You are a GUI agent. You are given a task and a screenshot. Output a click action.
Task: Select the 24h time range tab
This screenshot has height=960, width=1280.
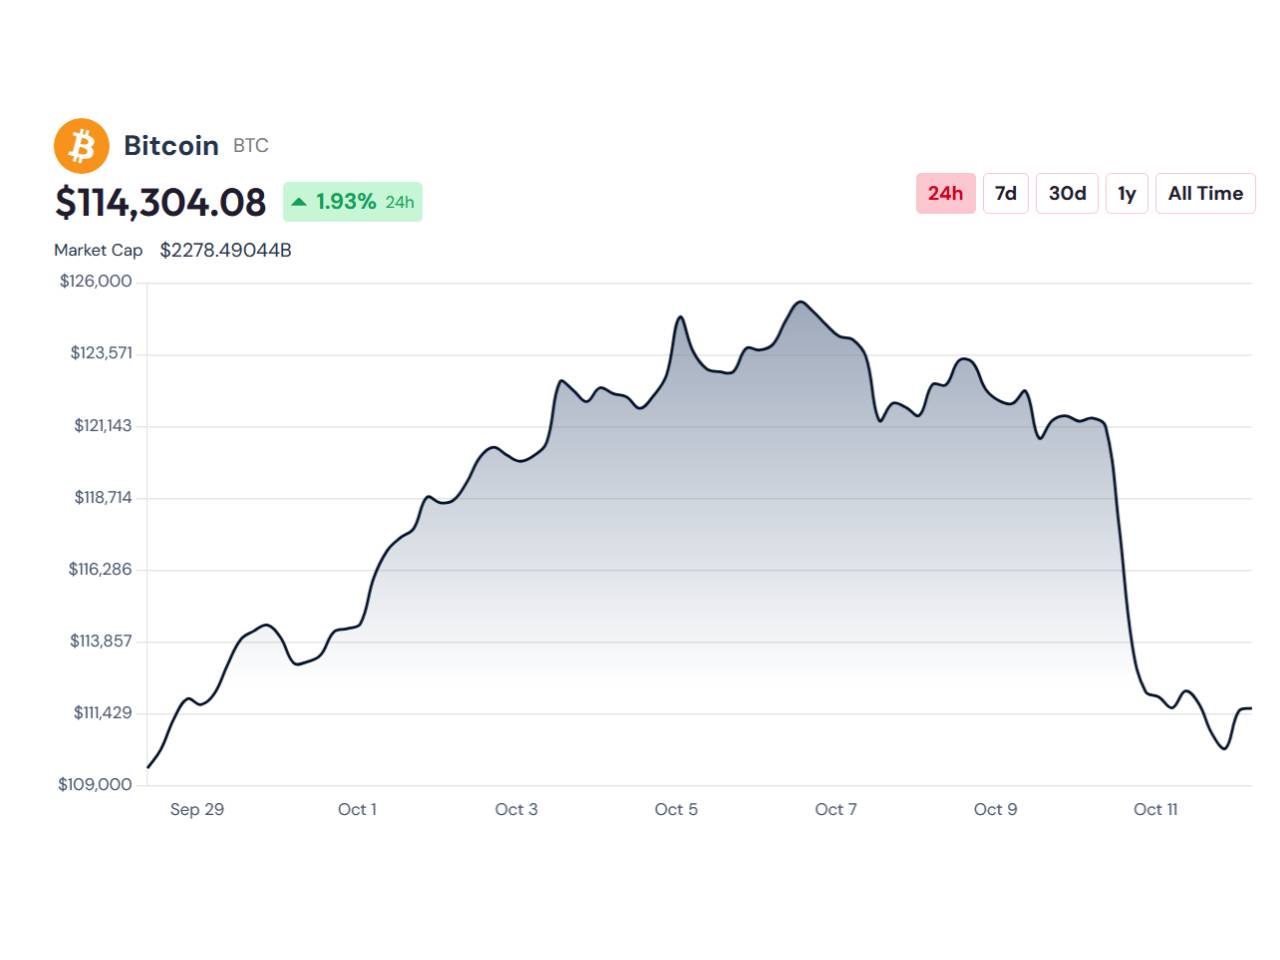coord(945,193)
